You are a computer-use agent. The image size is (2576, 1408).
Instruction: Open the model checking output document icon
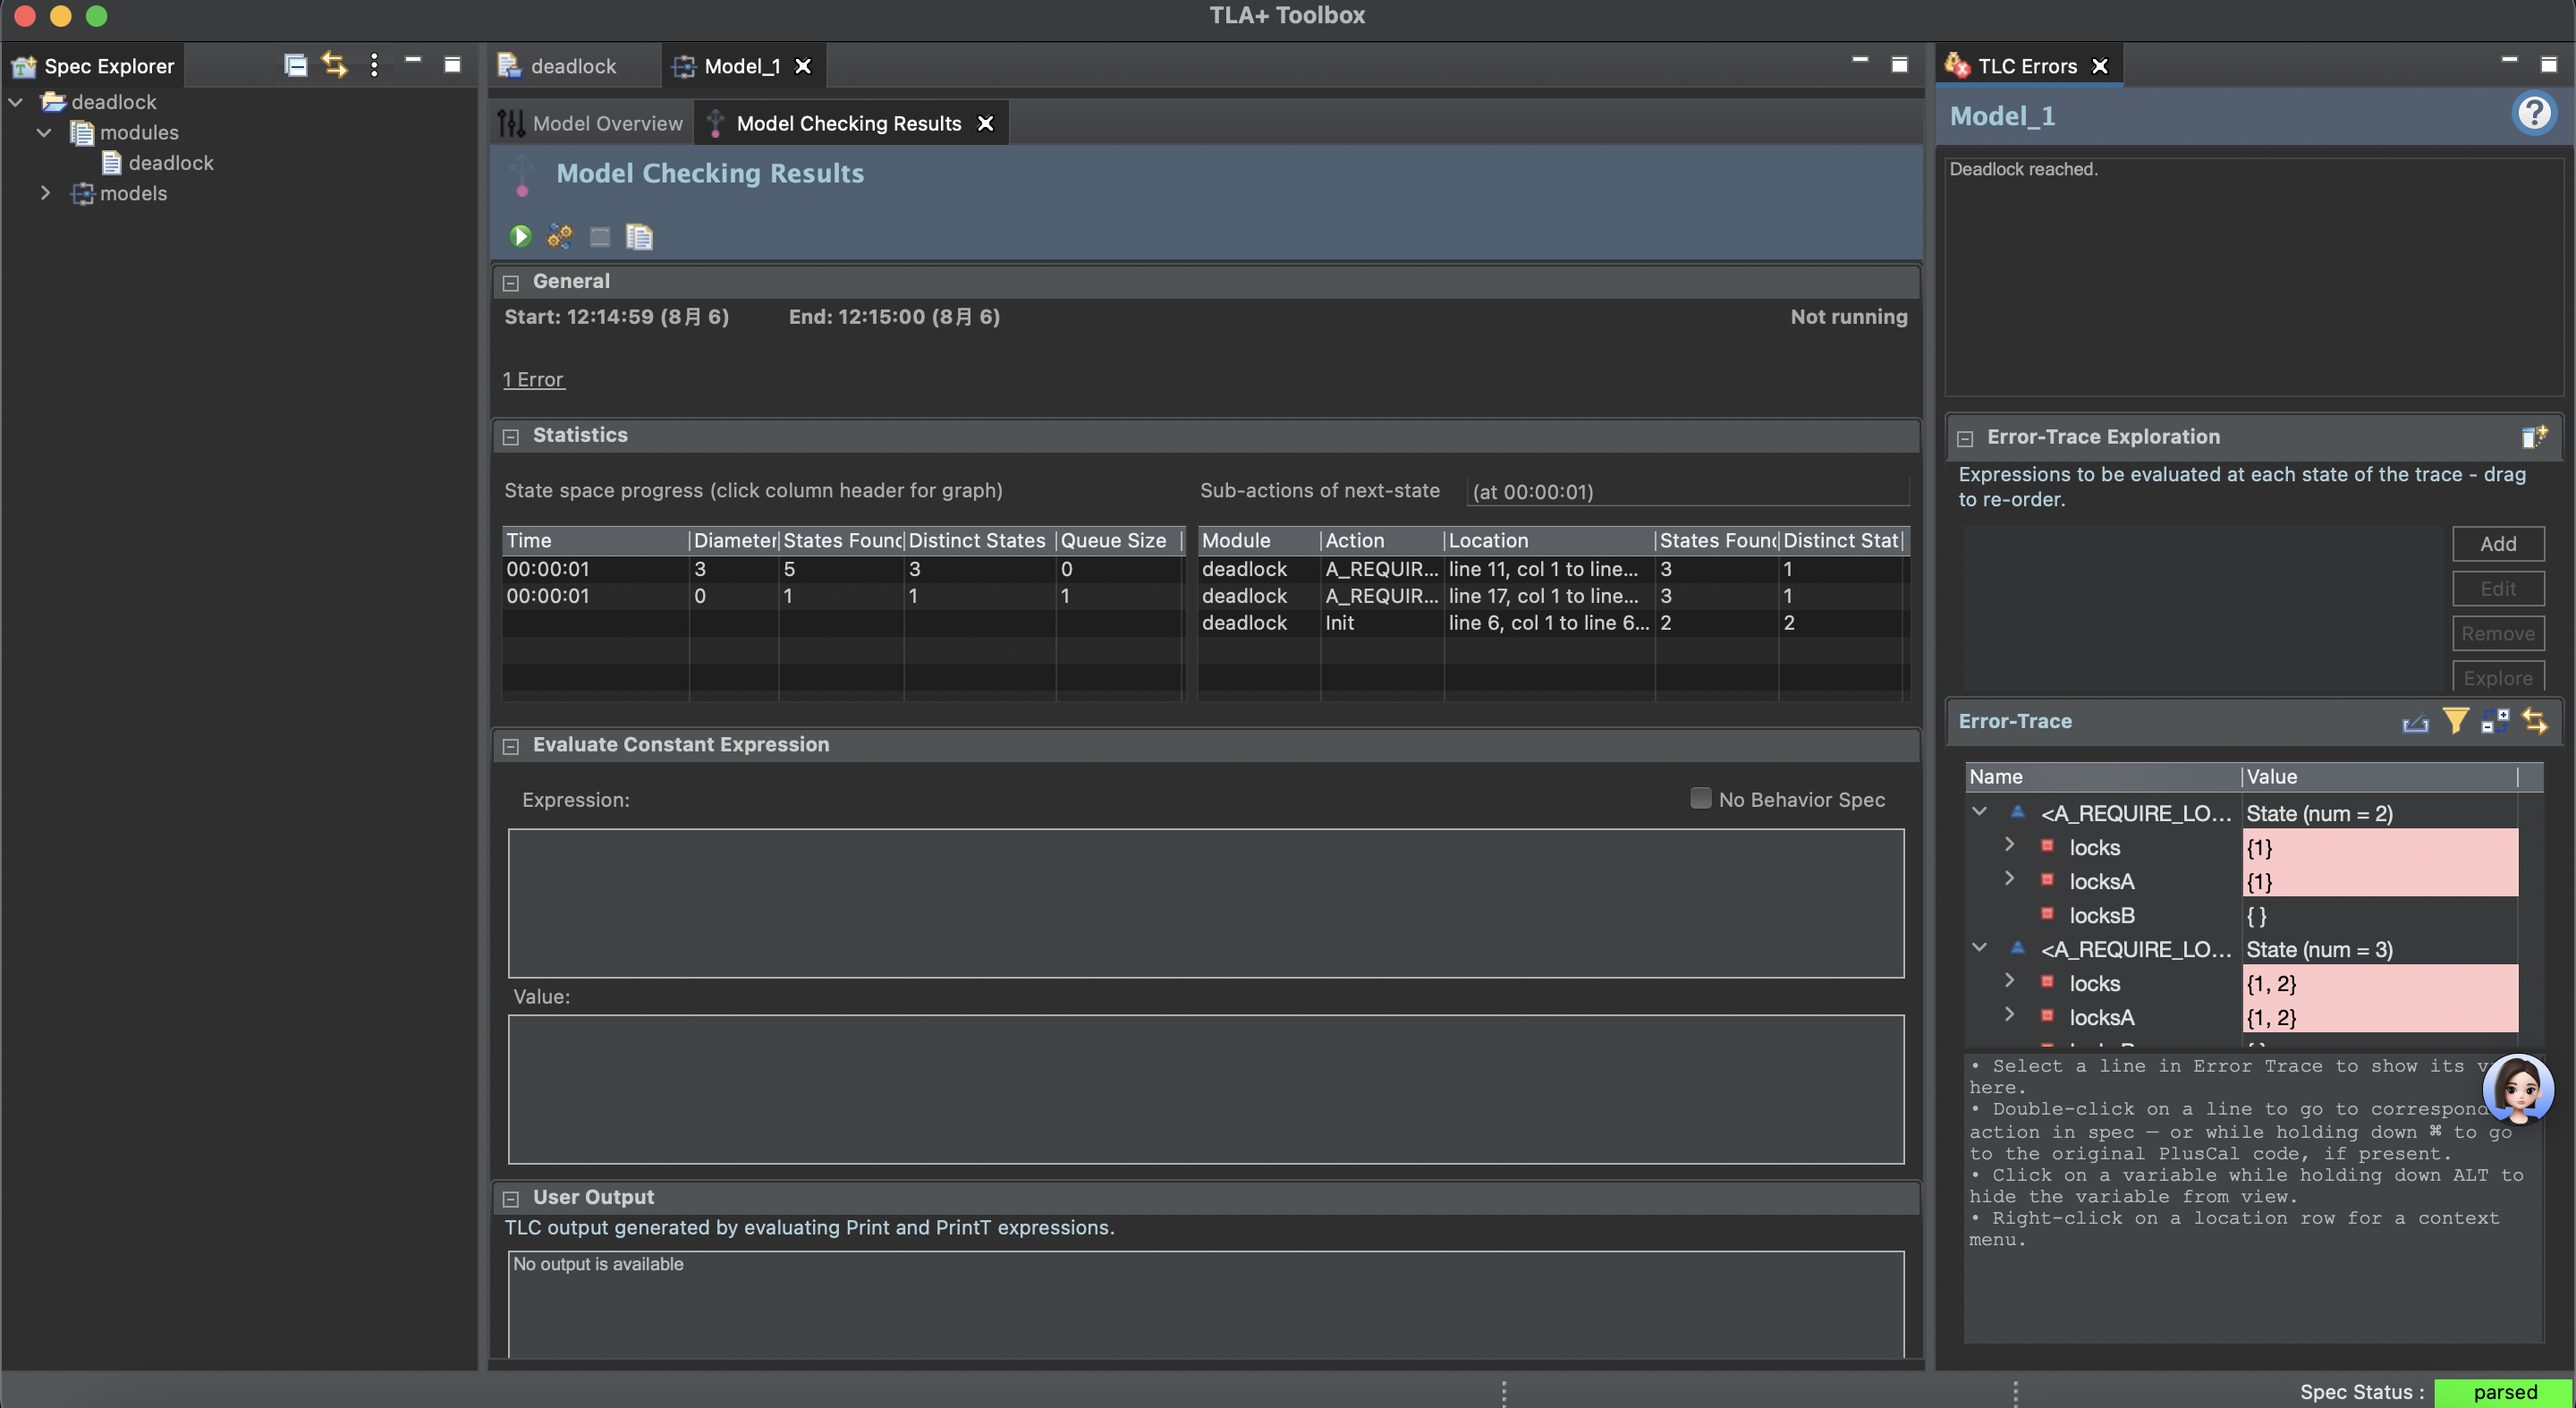point(639,236)
